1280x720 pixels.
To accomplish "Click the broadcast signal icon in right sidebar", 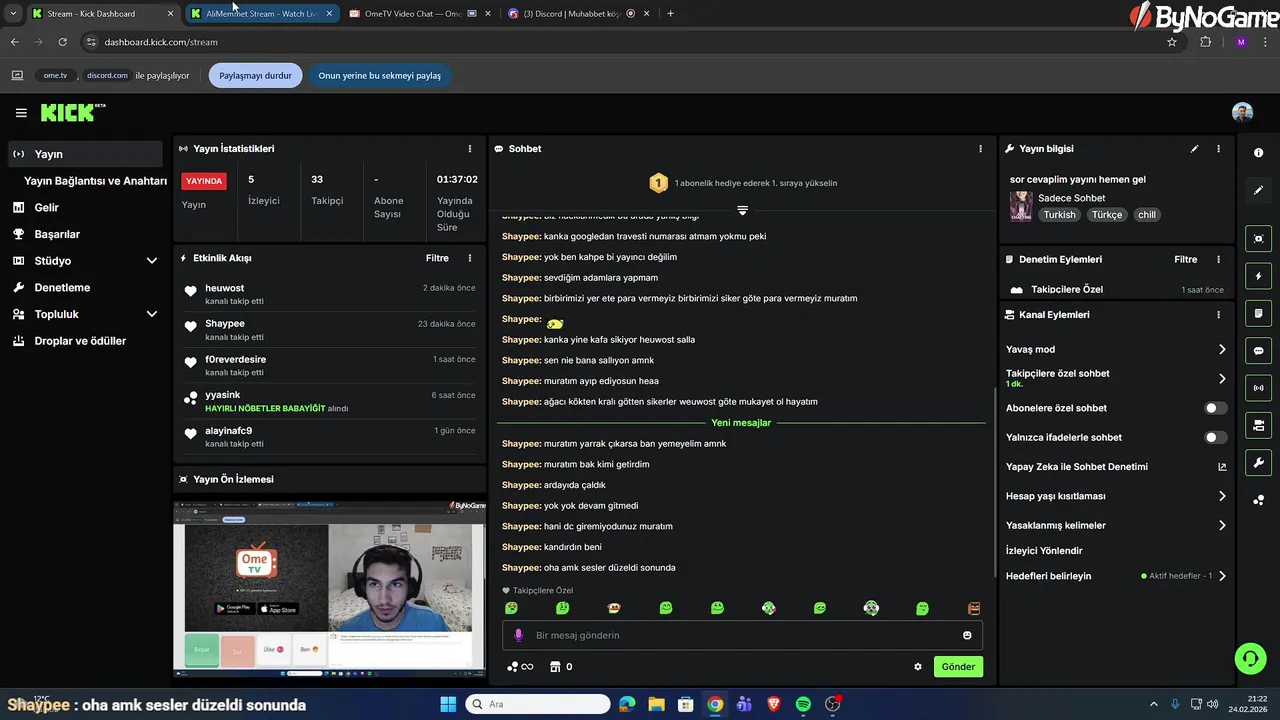I will click(1258, 388).
